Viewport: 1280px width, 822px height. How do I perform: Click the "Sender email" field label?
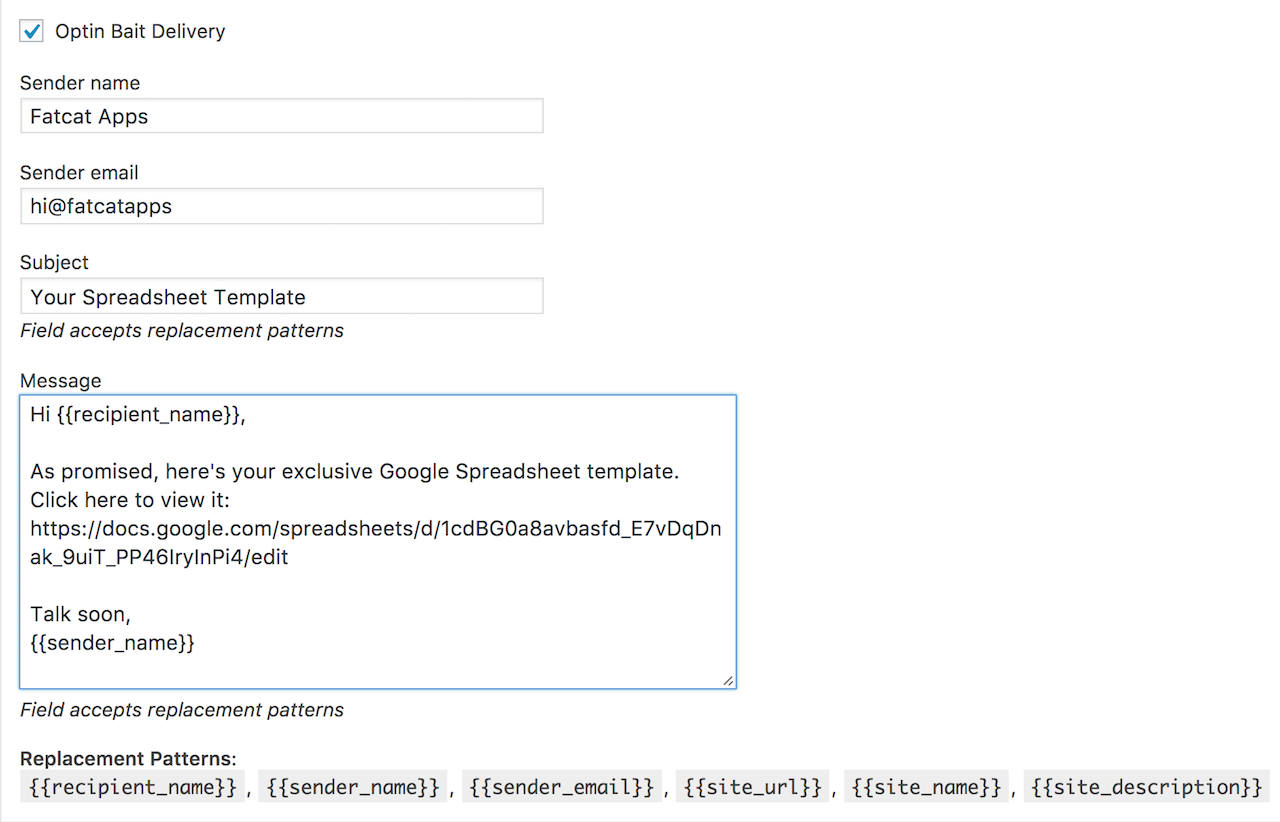pos(79,173)
